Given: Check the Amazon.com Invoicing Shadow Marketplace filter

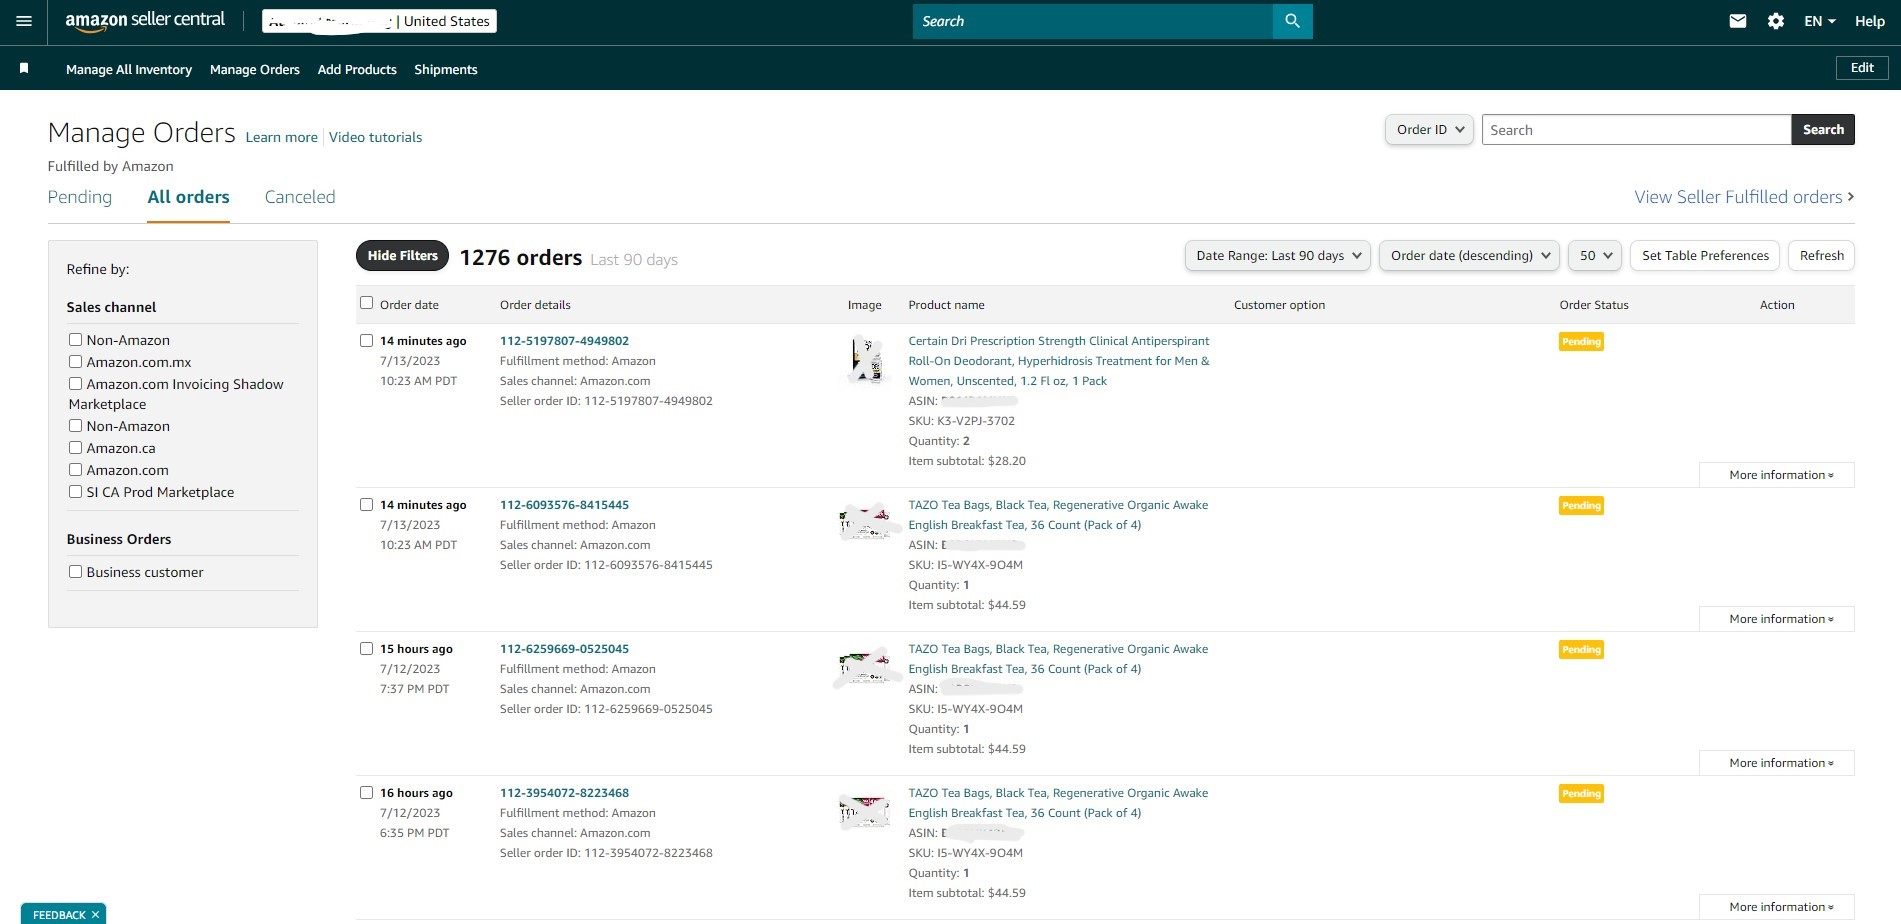Looking at the screenshot, I should click(x=75, y=383).
